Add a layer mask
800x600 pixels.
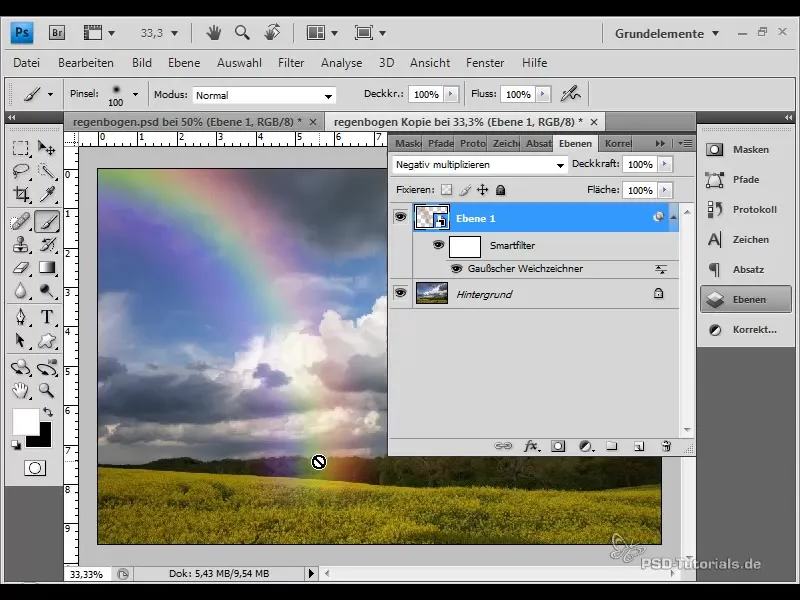tap(558, 446)
